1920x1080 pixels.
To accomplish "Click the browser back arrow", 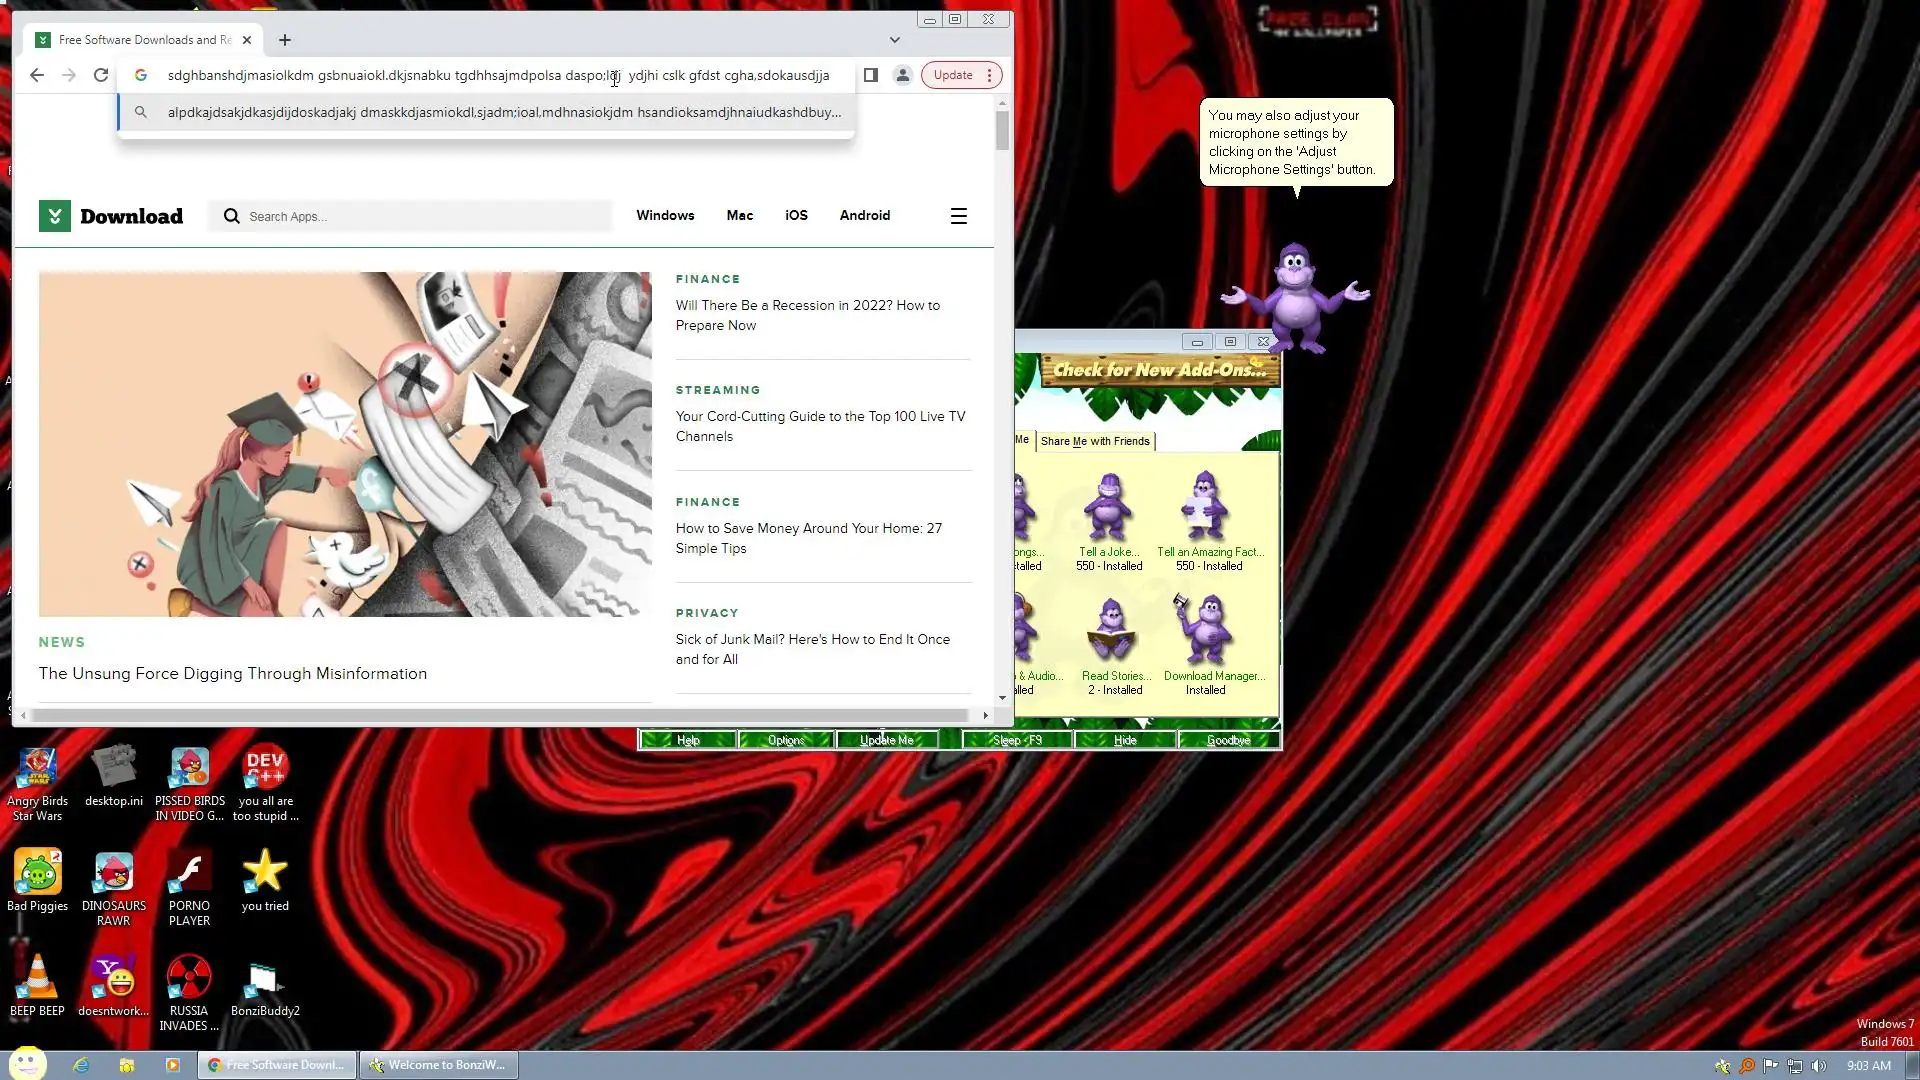I will point(37,75).
